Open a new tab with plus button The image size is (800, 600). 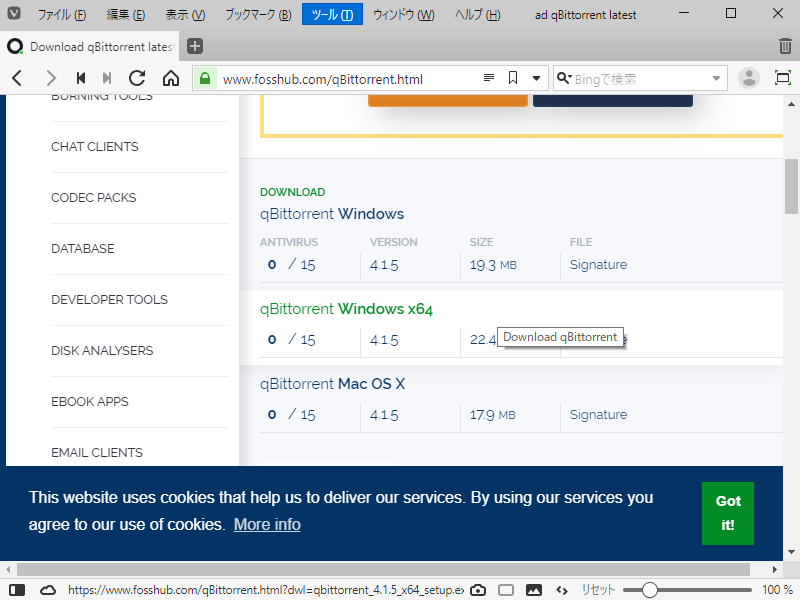click(195, 46)
